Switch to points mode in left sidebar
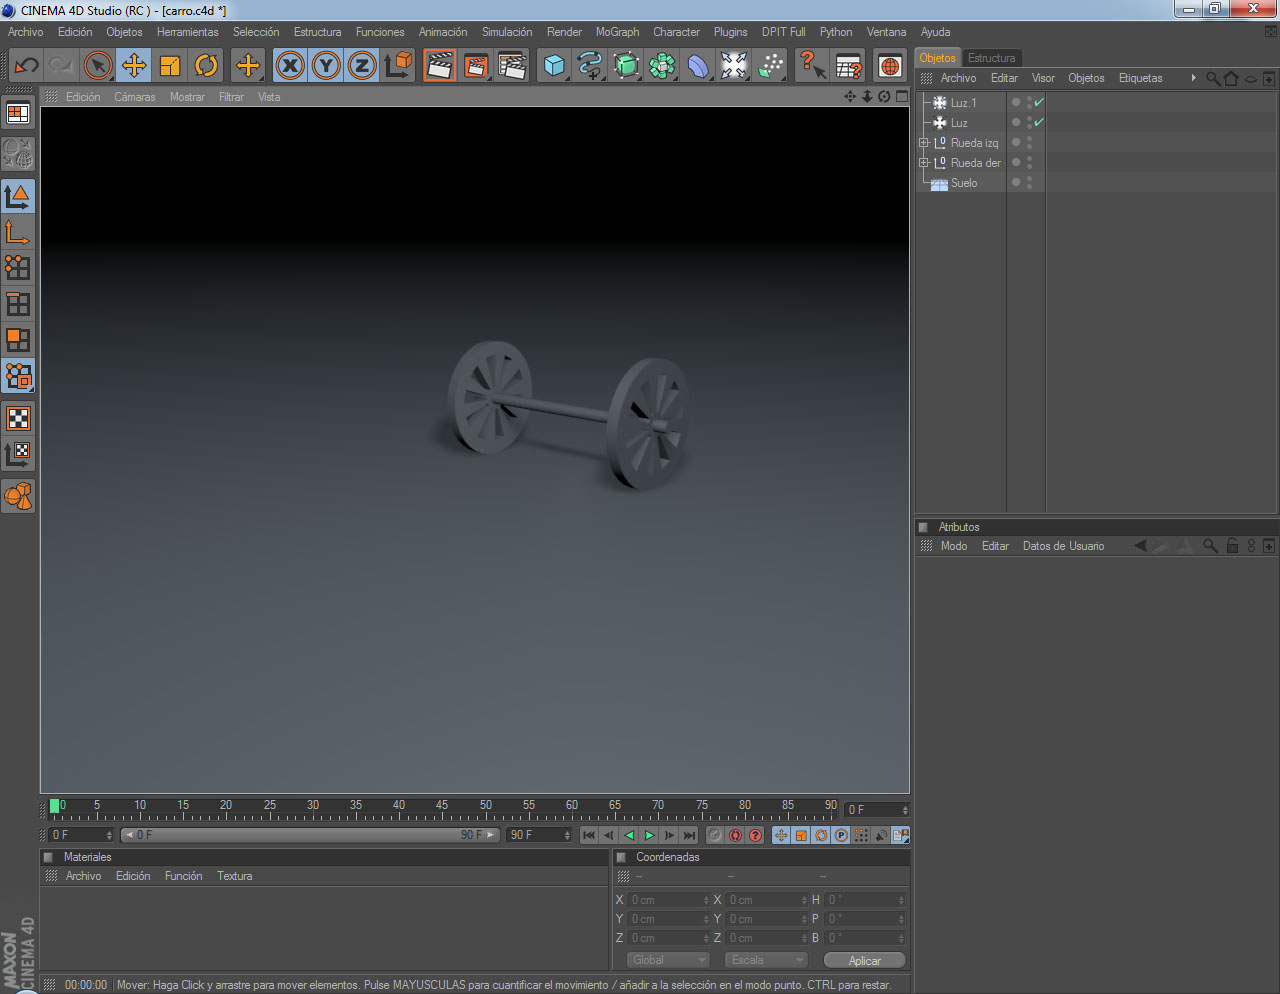This screenshot has width=1280, height=994. (x=18, y=268)
